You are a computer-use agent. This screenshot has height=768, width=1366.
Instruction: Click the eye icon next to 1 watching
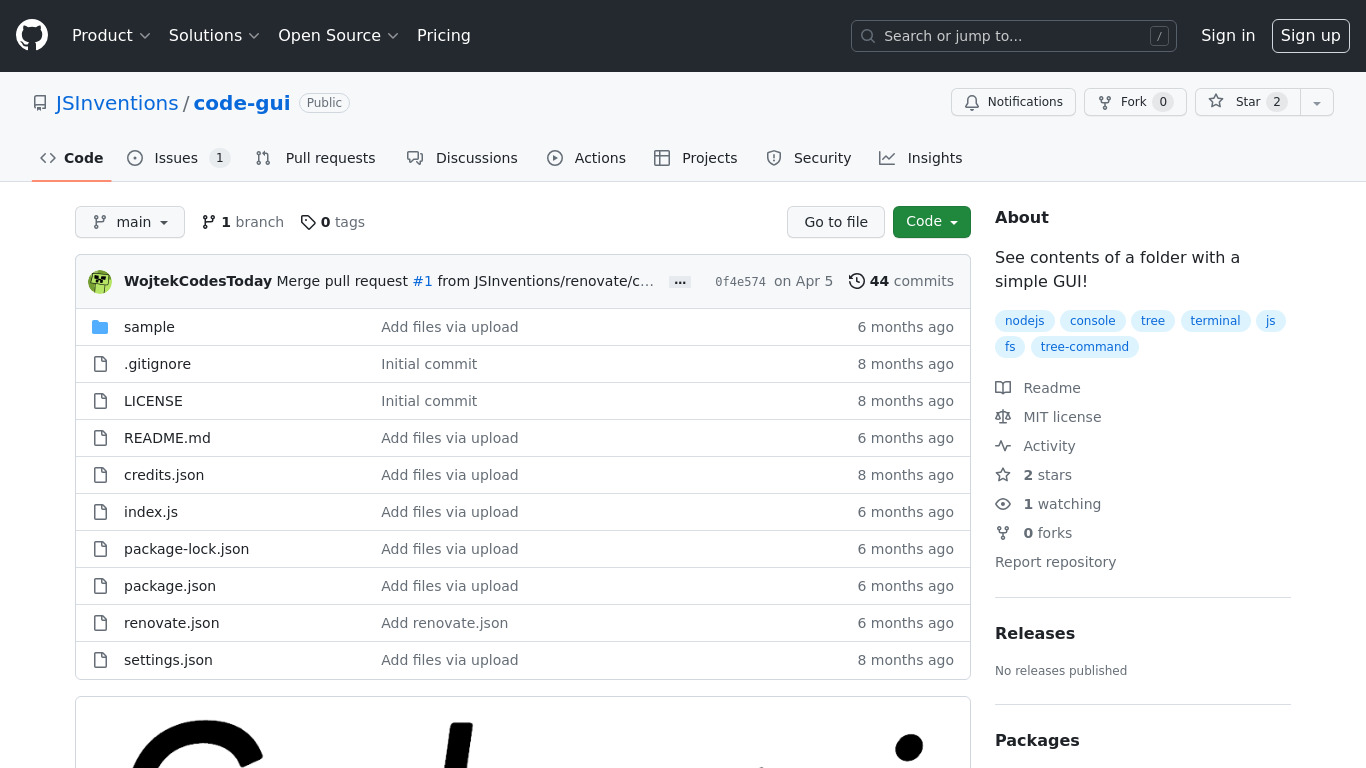coord(1003,504)
